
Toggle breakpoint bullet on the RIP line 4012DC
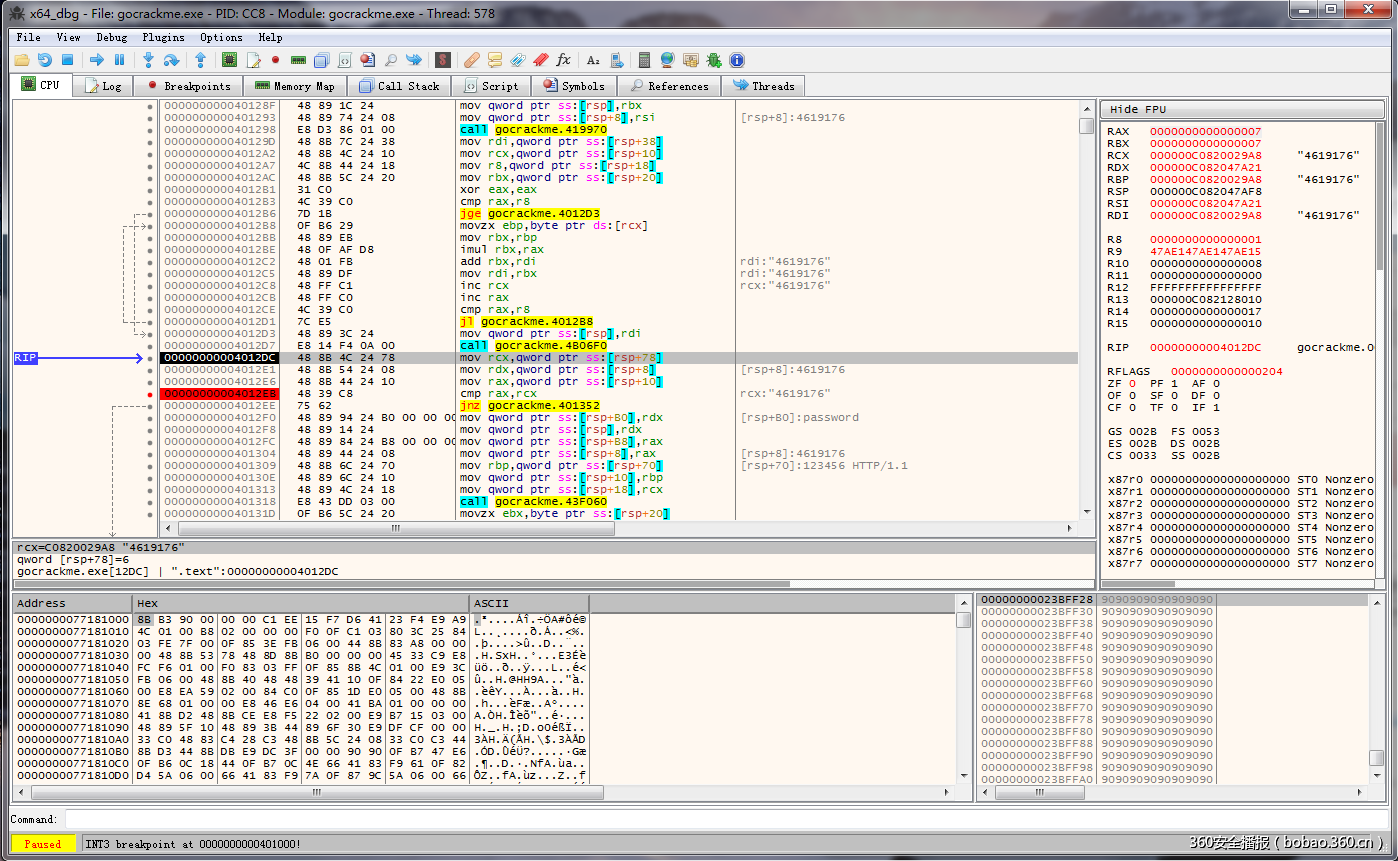[151, 358]
